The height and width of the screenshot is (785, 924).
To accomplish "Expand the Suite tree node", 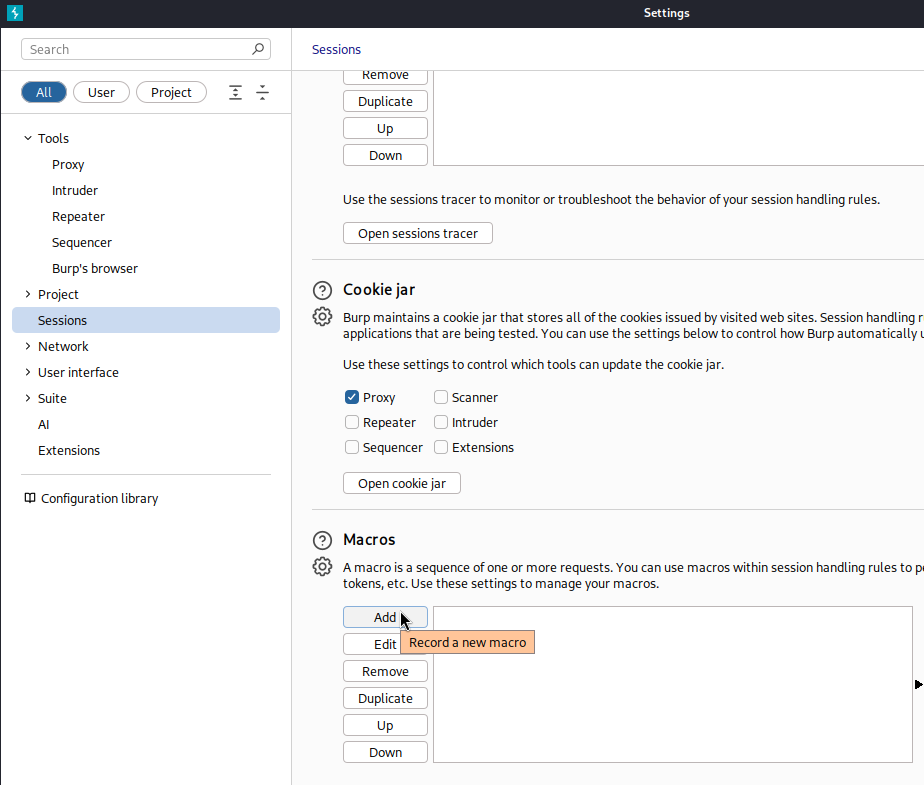I will (28, 398).
